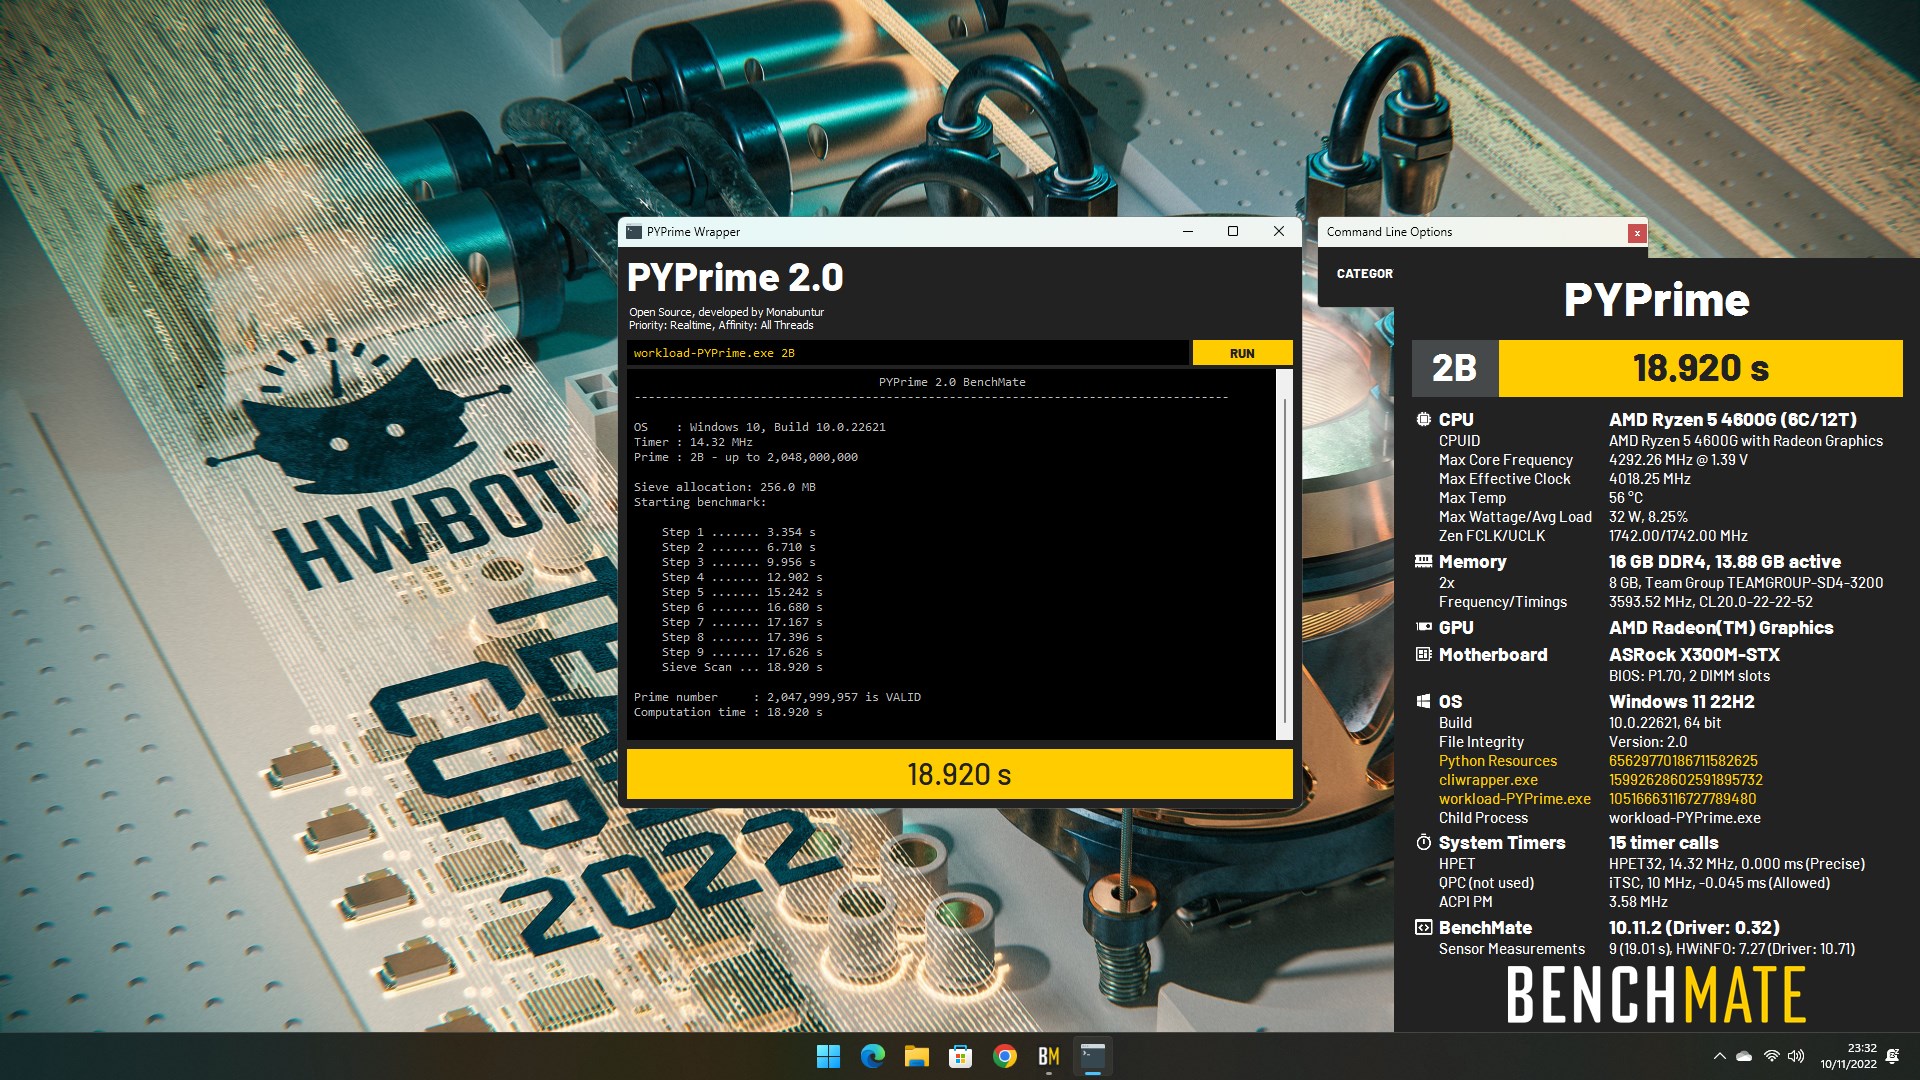1920x1080 pixels.
Task: Click the PYPrime Wrapper title bar console icon
Action: [634, 232]
